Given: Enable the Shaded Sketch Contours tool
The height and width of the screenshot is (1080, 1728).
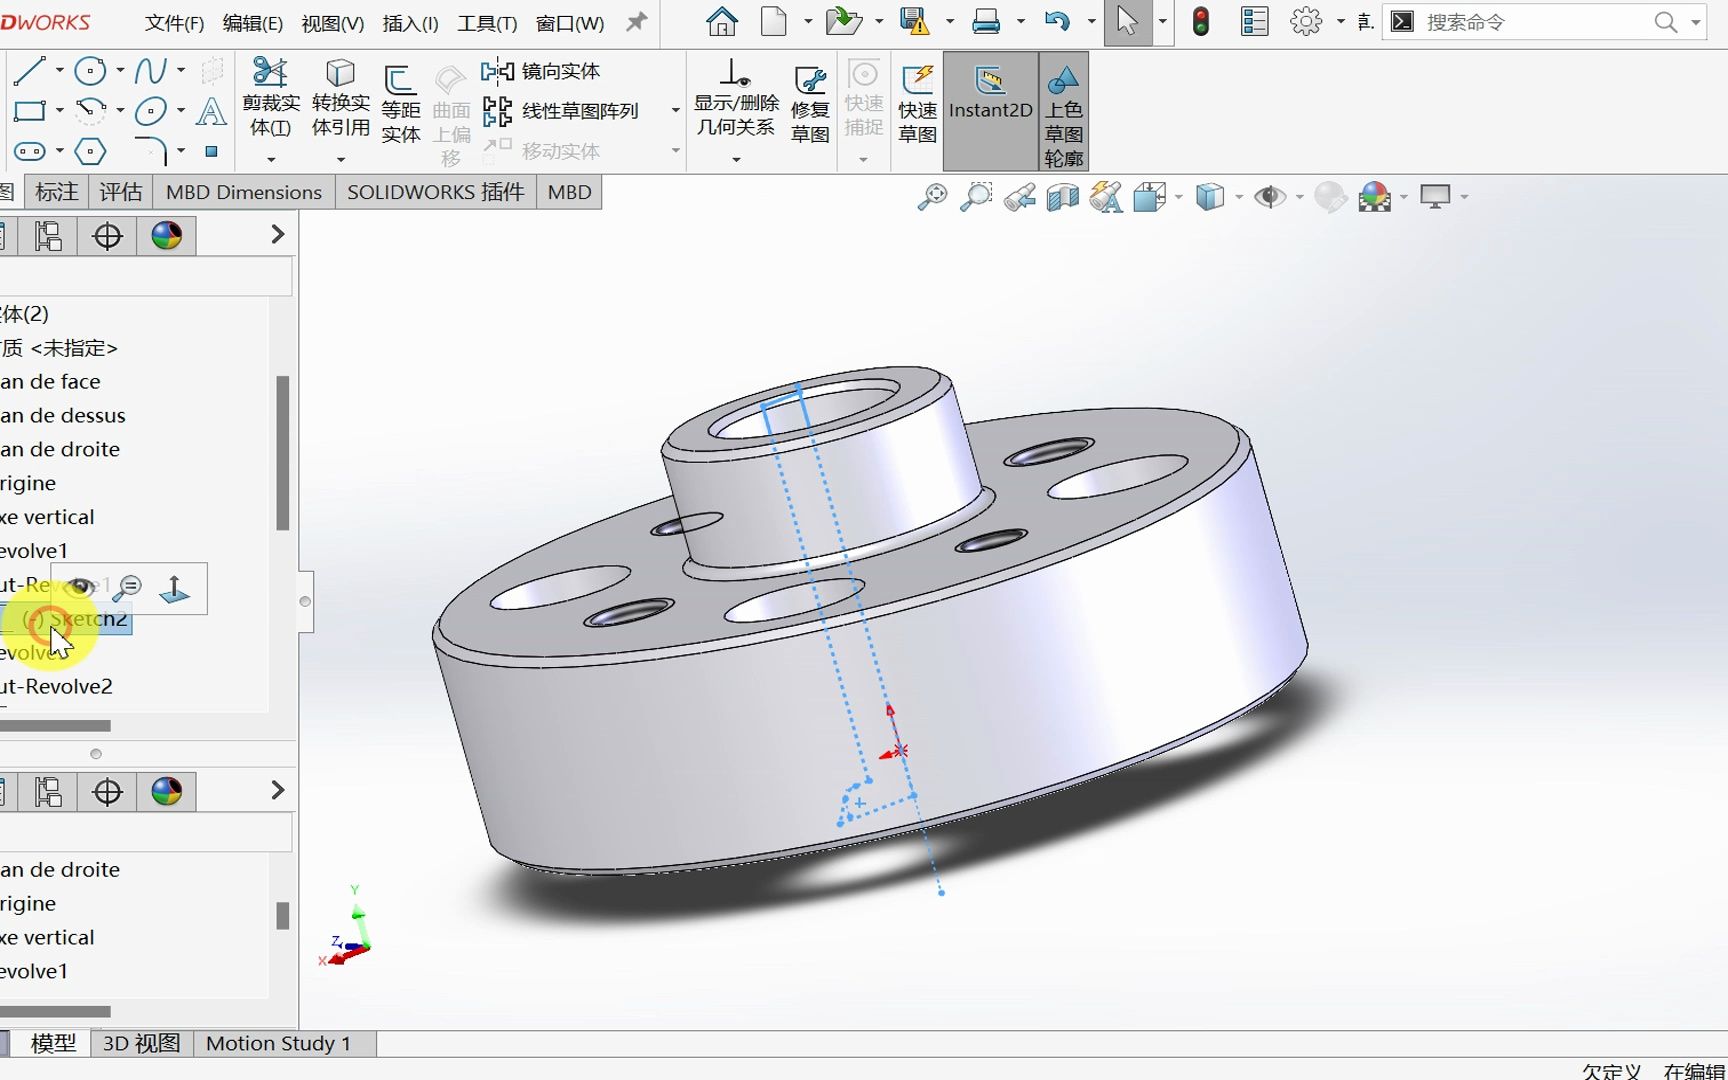Looking at the screenshot, I should pos(1063,110).
